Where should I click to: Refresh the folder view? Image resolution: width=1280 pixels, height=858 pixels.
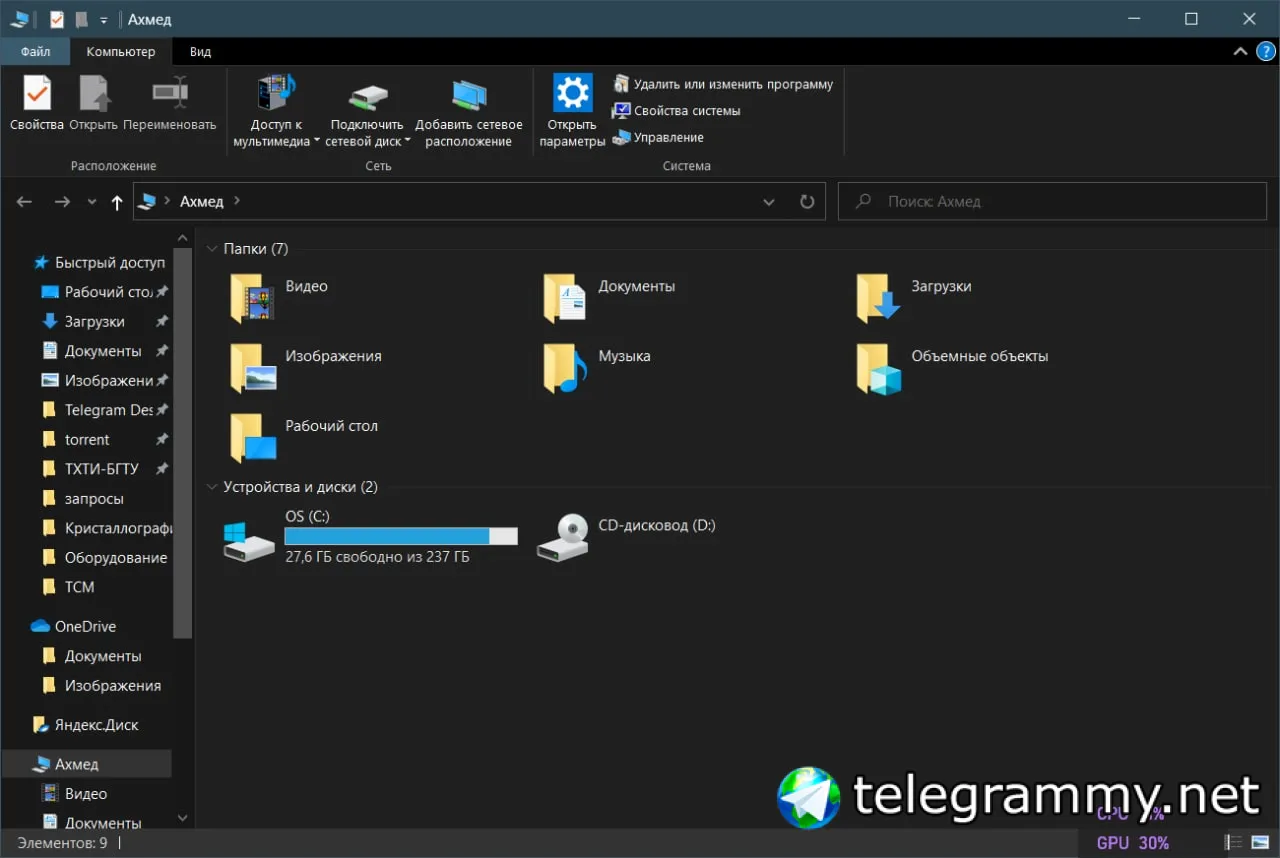(x=807, y=202)
